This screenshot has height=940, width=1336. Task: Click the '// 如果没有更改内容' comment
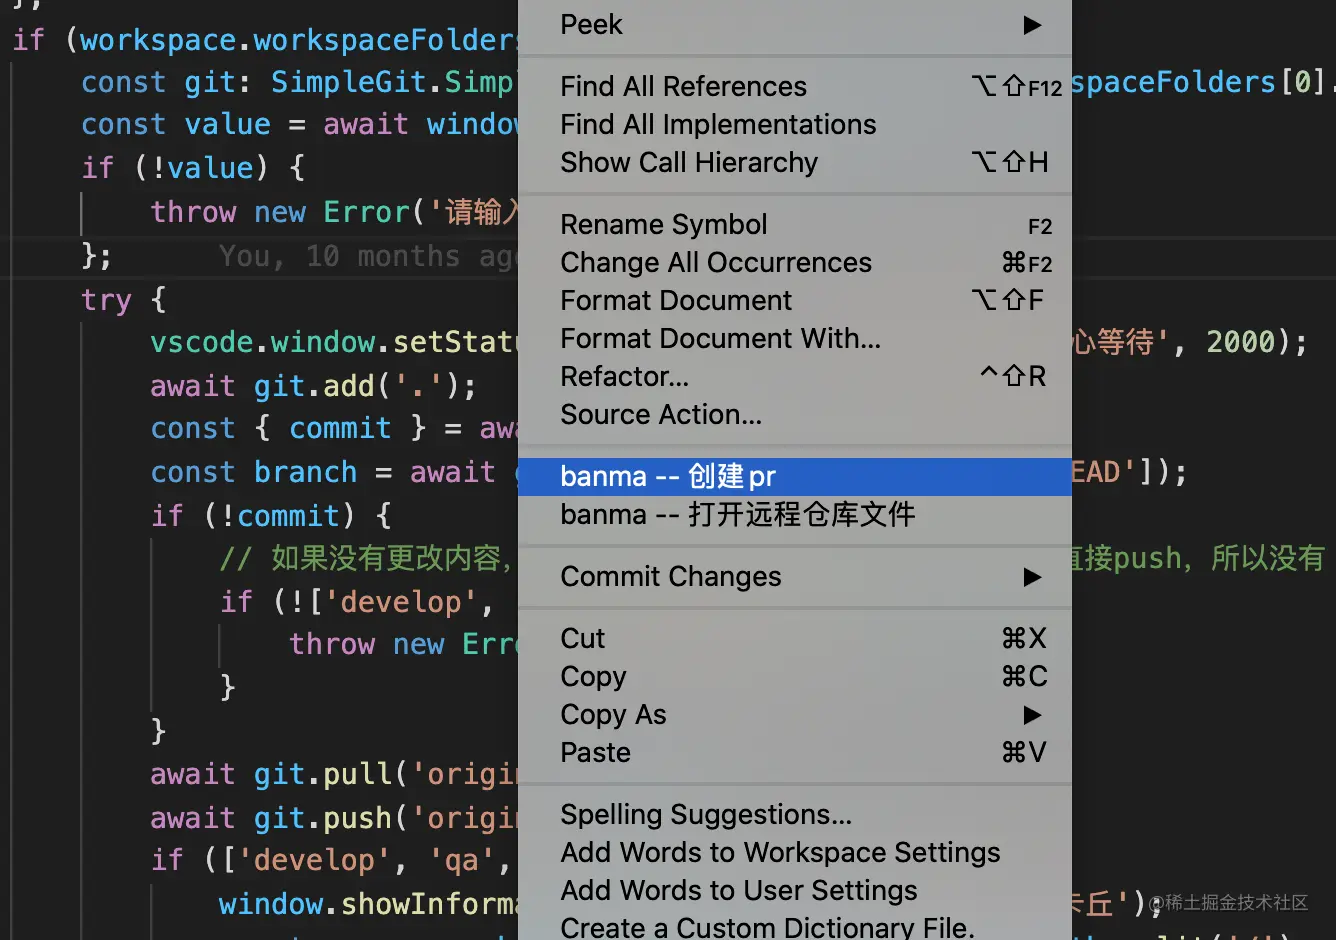click(366, 558)
